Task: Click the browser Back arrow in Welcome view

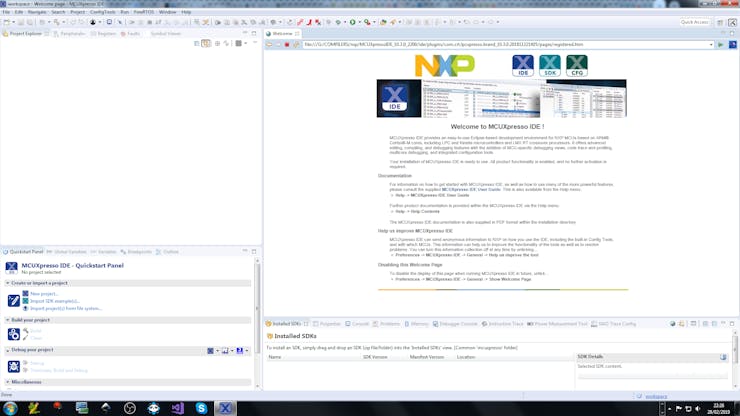Action: [269, 45]
